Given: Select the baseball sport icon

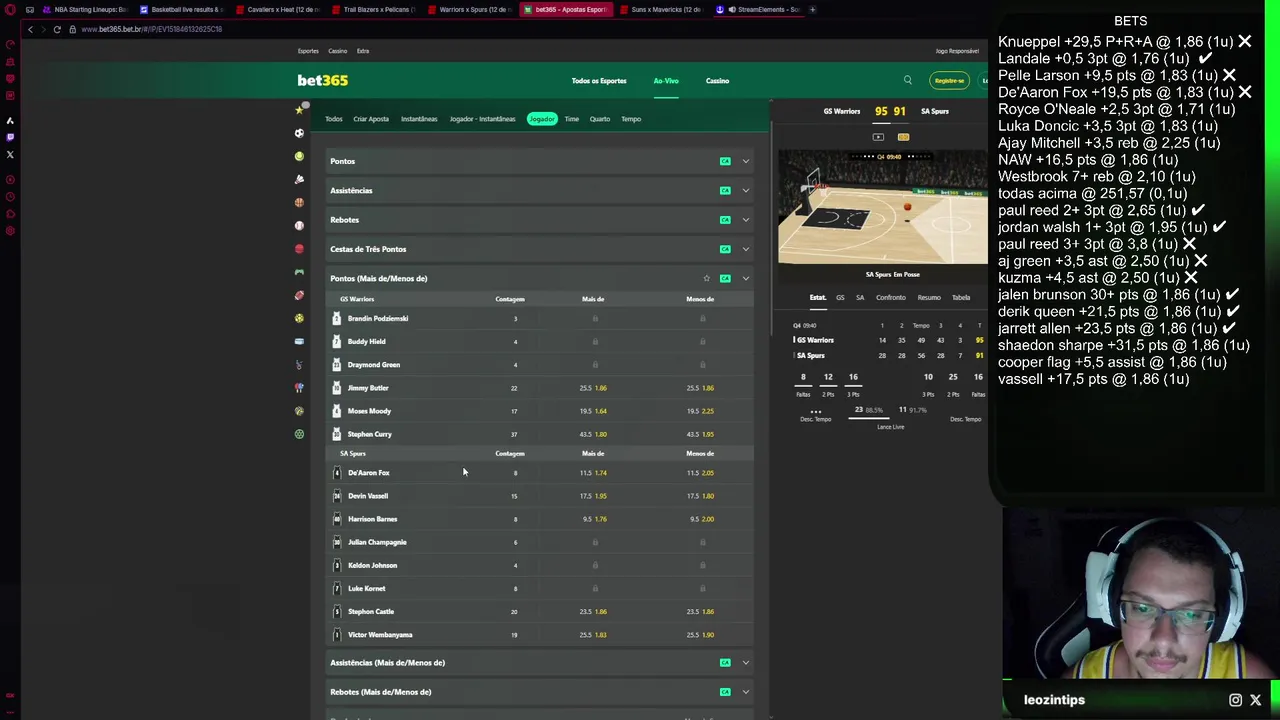Looking at the screenshot, I should click(299, 226).
